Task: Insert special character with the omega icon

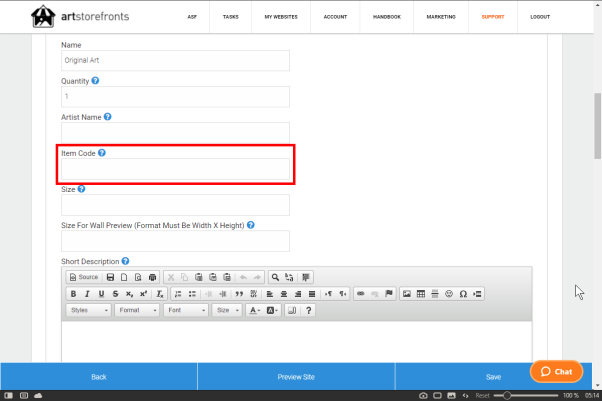Action: 463,294
